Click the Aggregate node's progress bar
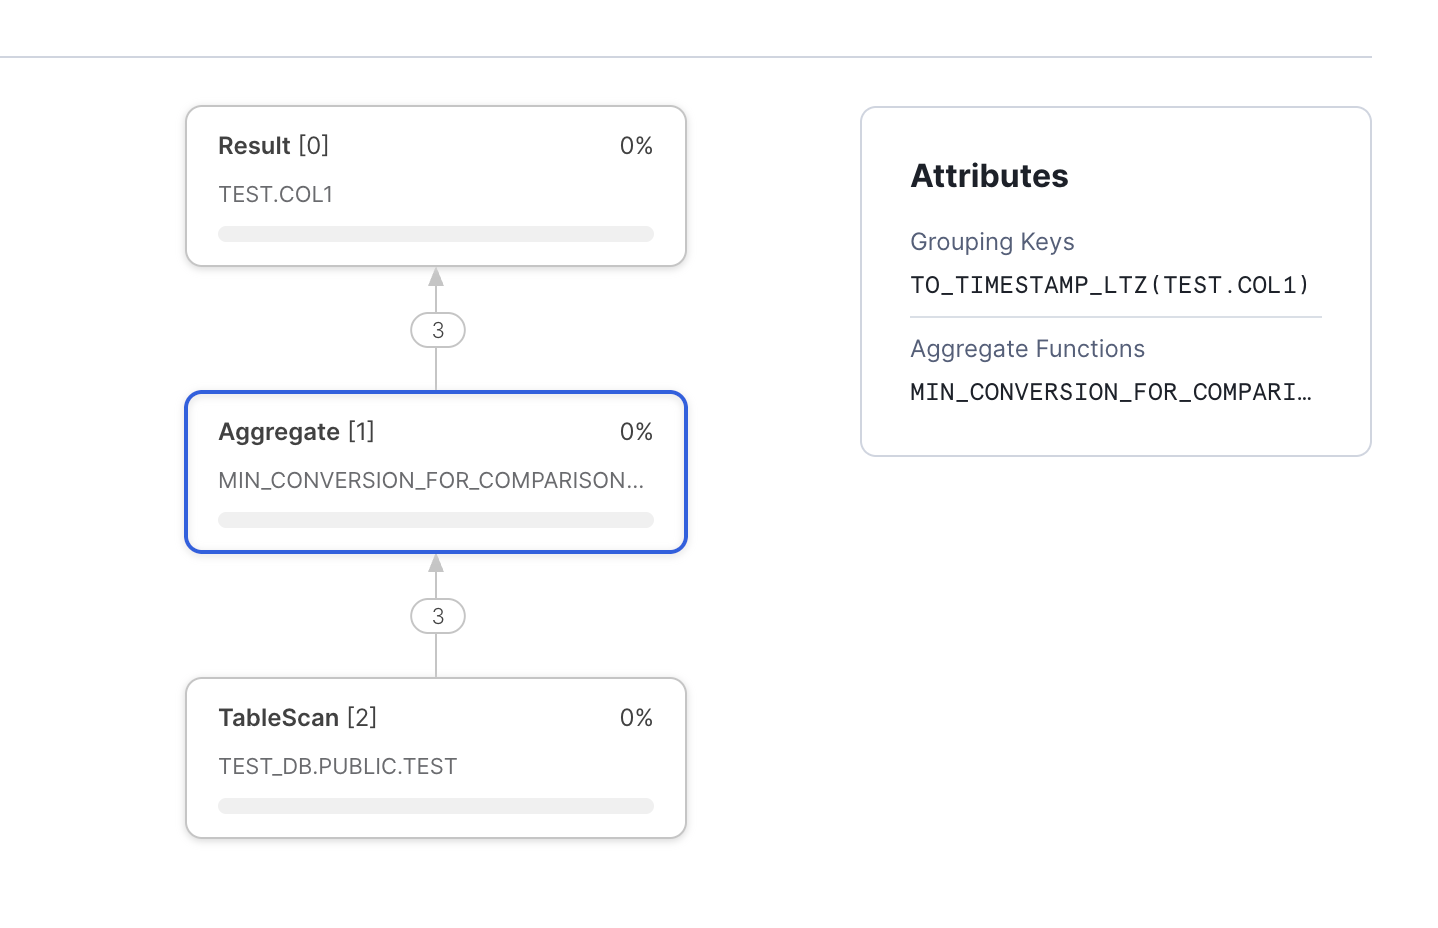This screenshot has width=1438, height=928. click(435, 520)
